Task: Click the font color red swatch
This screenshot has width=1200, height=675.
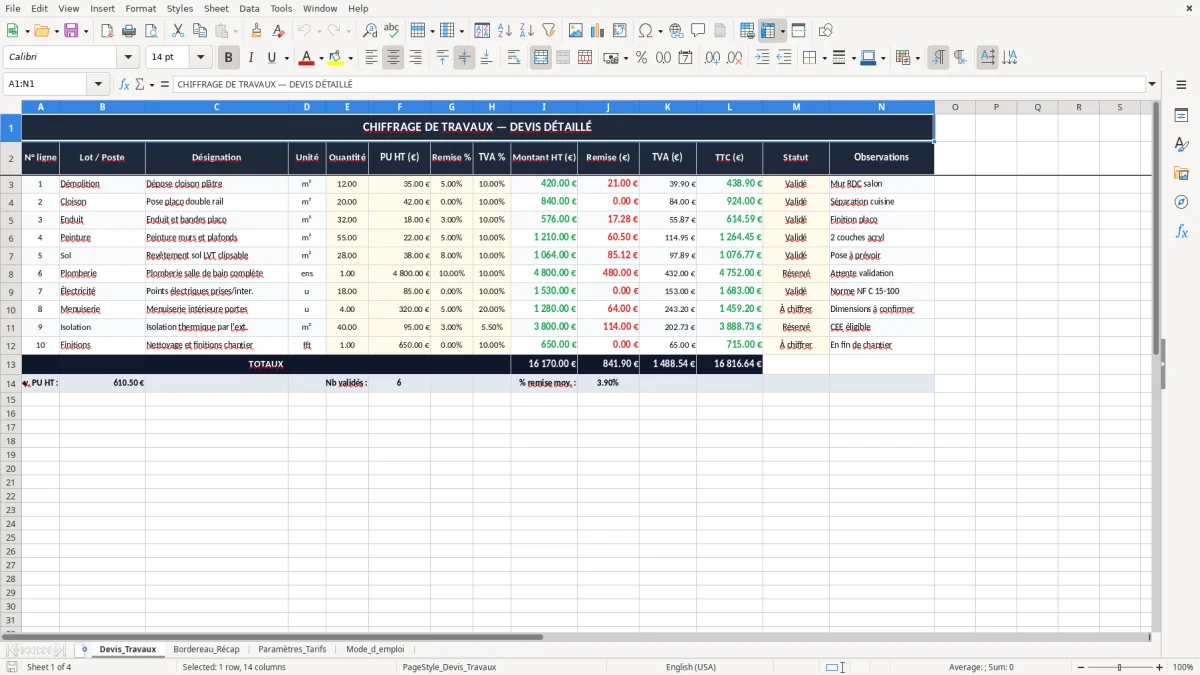Action: click(x=306, y=58)
